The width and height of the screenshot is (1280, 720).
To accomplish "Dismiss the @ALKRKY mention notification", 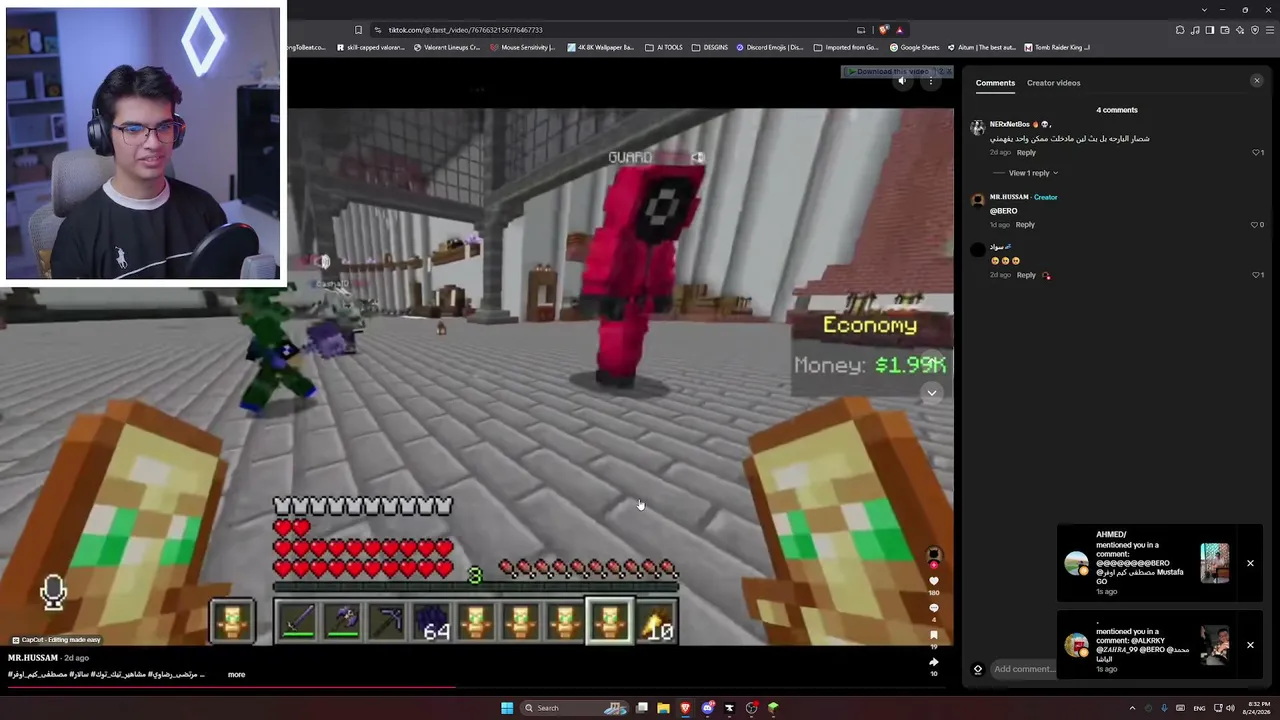I will pyautogui.click(x=1250, y=645).
